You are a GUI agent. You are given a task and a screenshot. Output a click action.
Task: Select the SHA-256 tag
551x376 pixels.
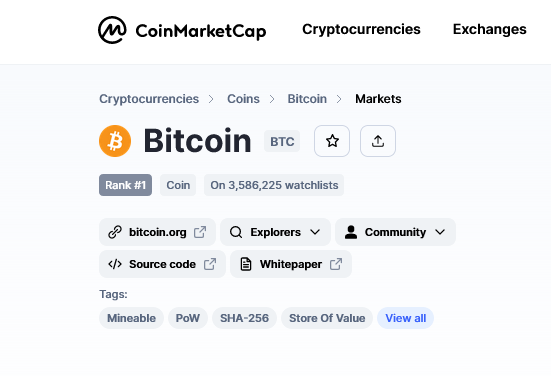pyautogui.click(x=244, y=318)
